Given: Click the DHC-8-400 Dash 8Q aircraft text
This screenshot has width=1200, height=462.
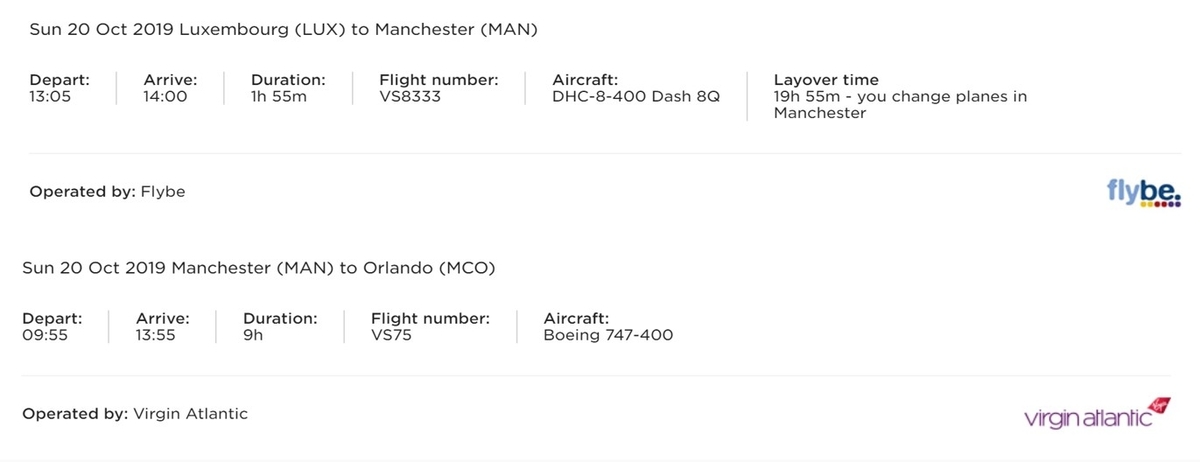Looking at the screenshot, I should [636, 97].
